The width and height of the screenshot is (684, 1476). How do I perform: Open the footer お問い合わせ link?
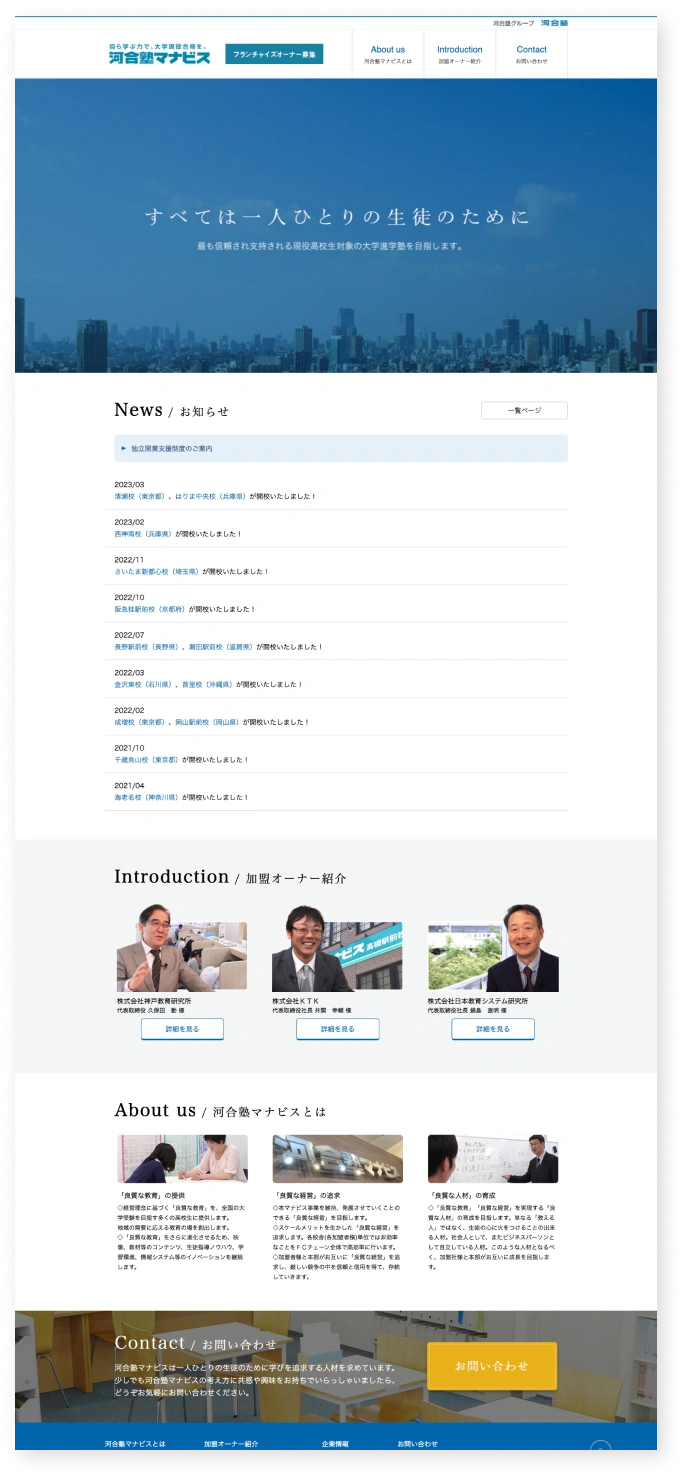point(417,1444)
